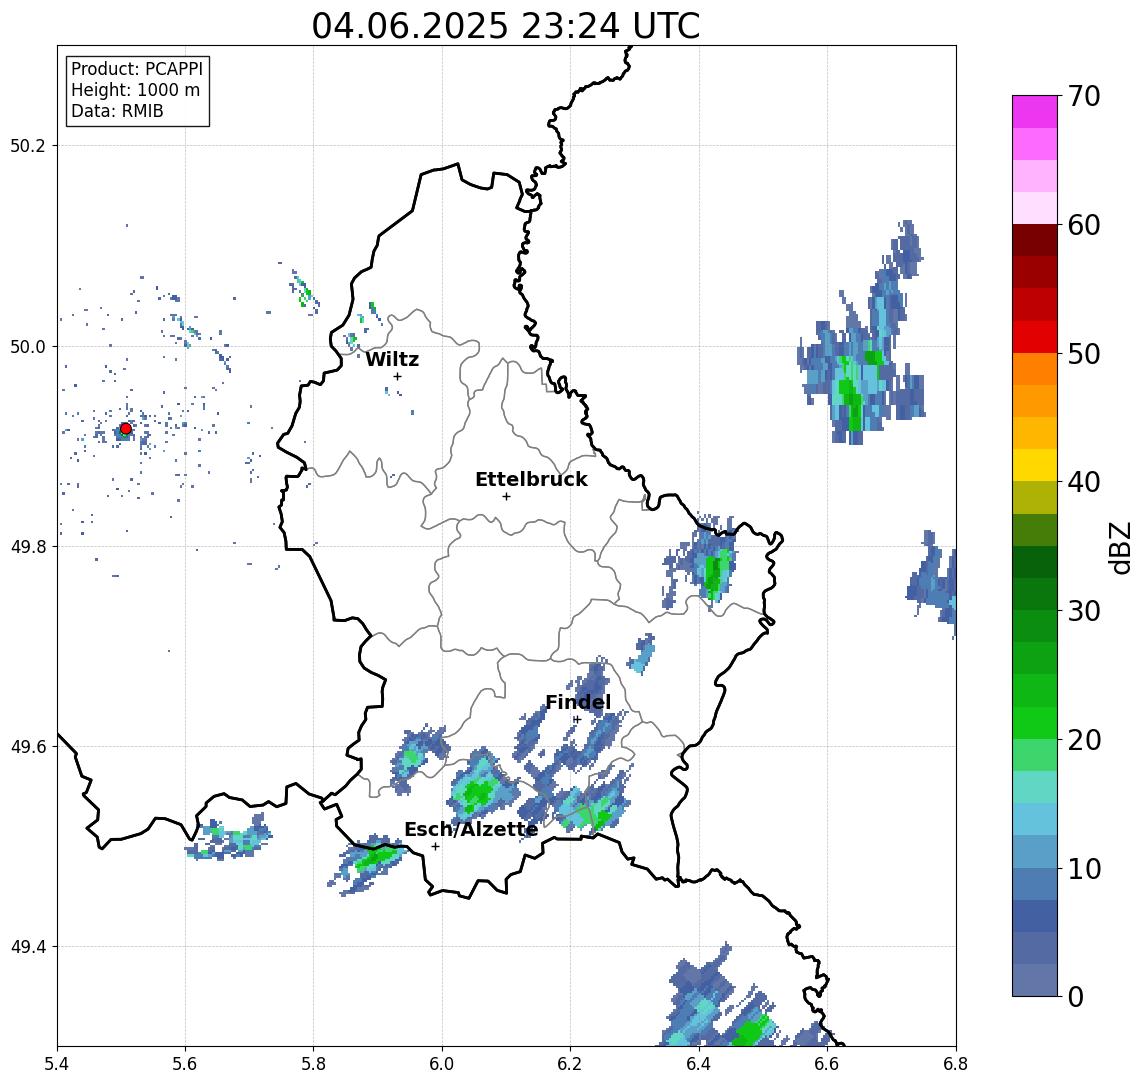Click the Ettelbruck city label
Image resolution: width=1145 pixels, height=1084 pixels.
531,479
